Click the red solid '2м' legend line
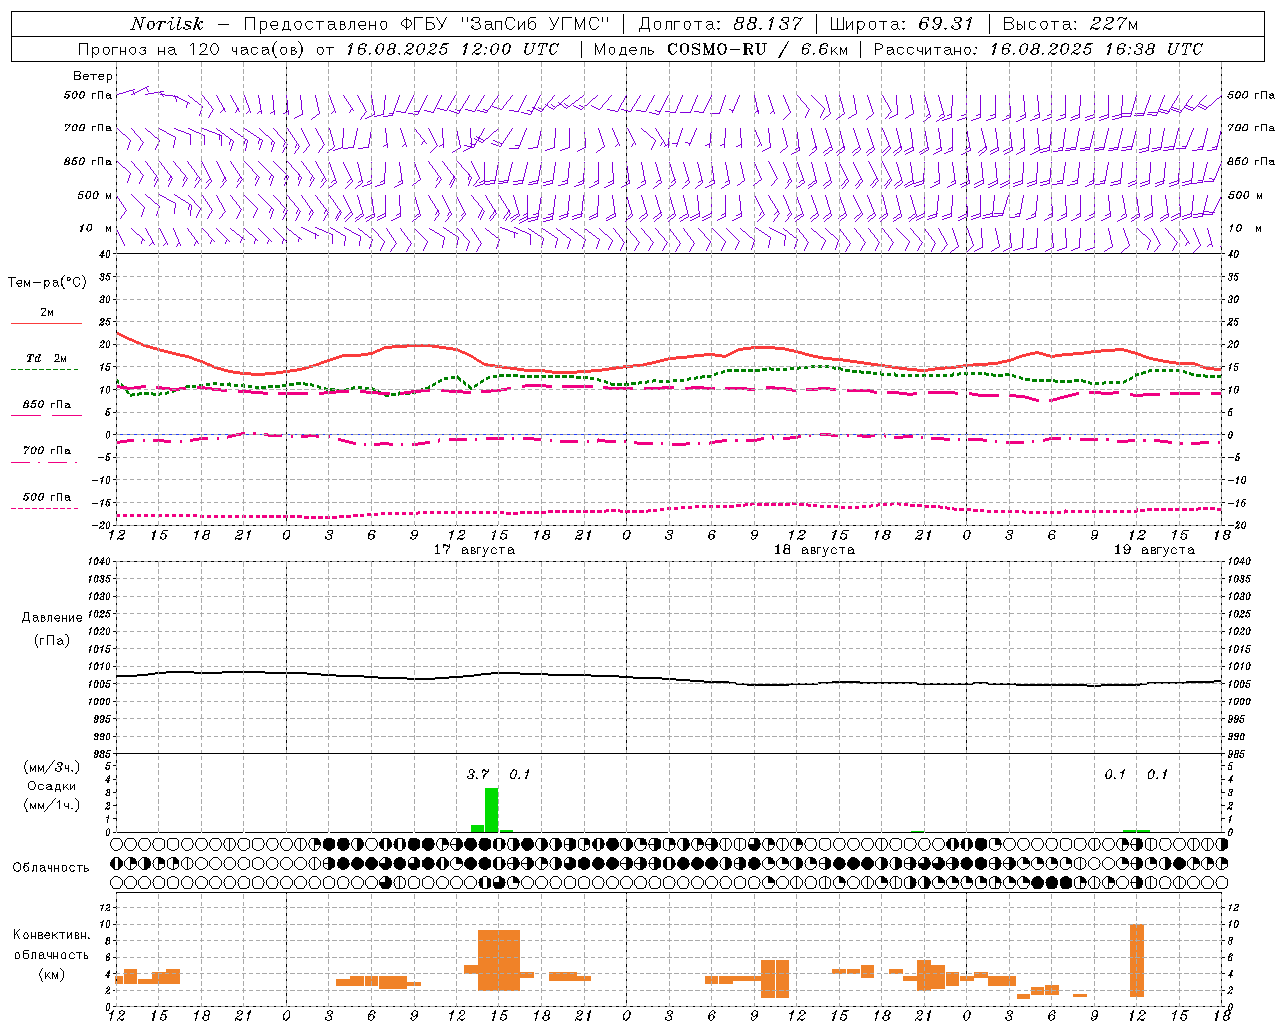The image size is (1280, 1024). (46, 323)
